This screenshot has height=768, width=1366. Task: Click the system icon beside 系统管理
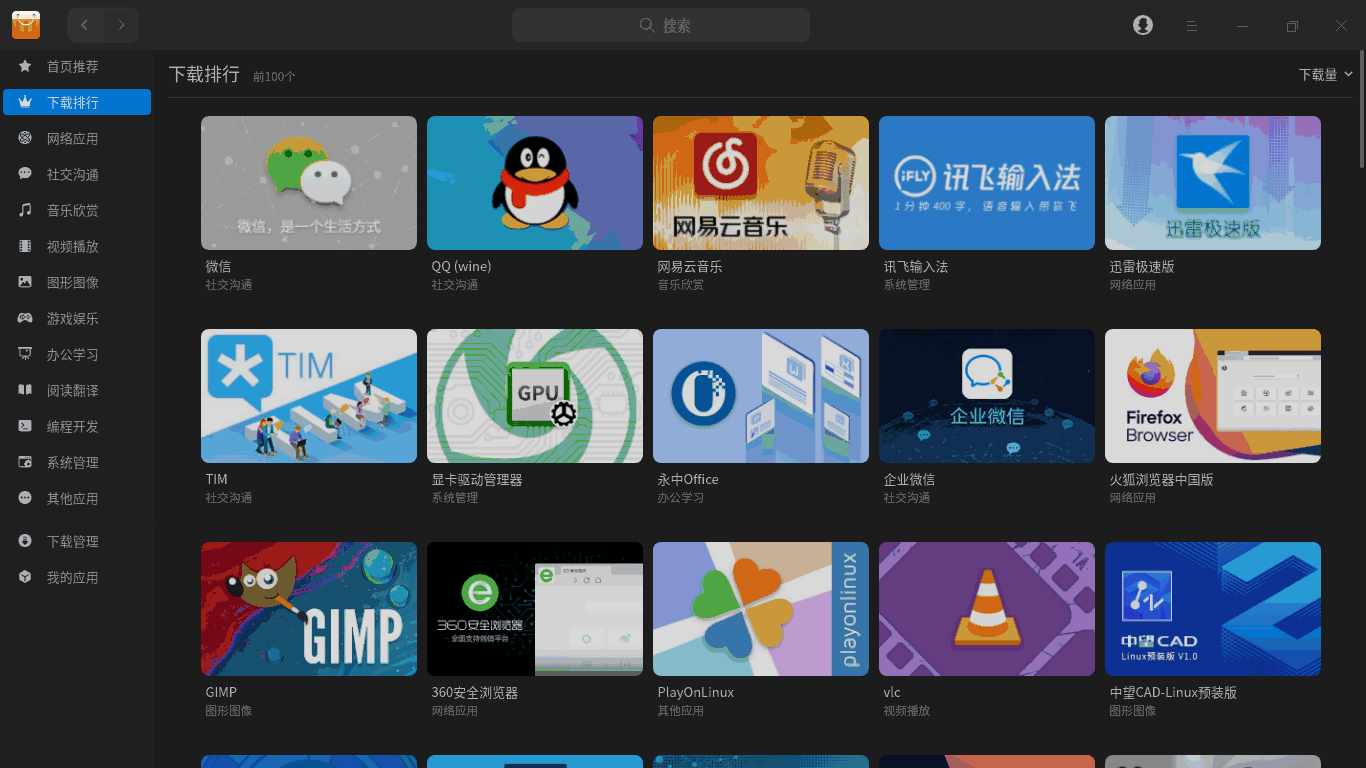pyautogui.click(x=25, y=462)
